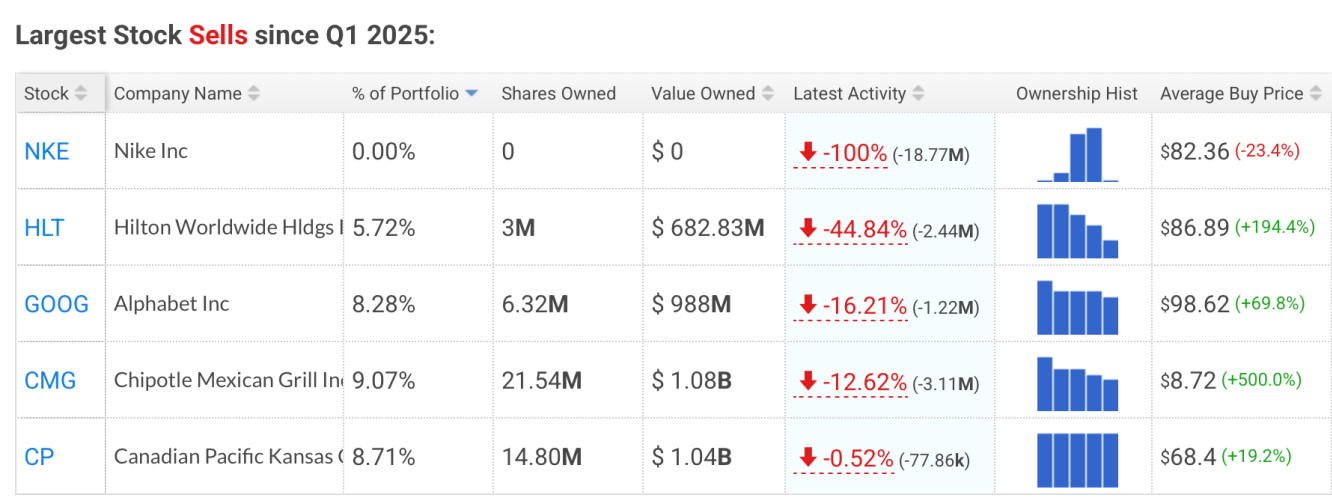Click the $ 1.04B value owned cell
This screenshot has width=1332, height=498.
pos(692,456)
